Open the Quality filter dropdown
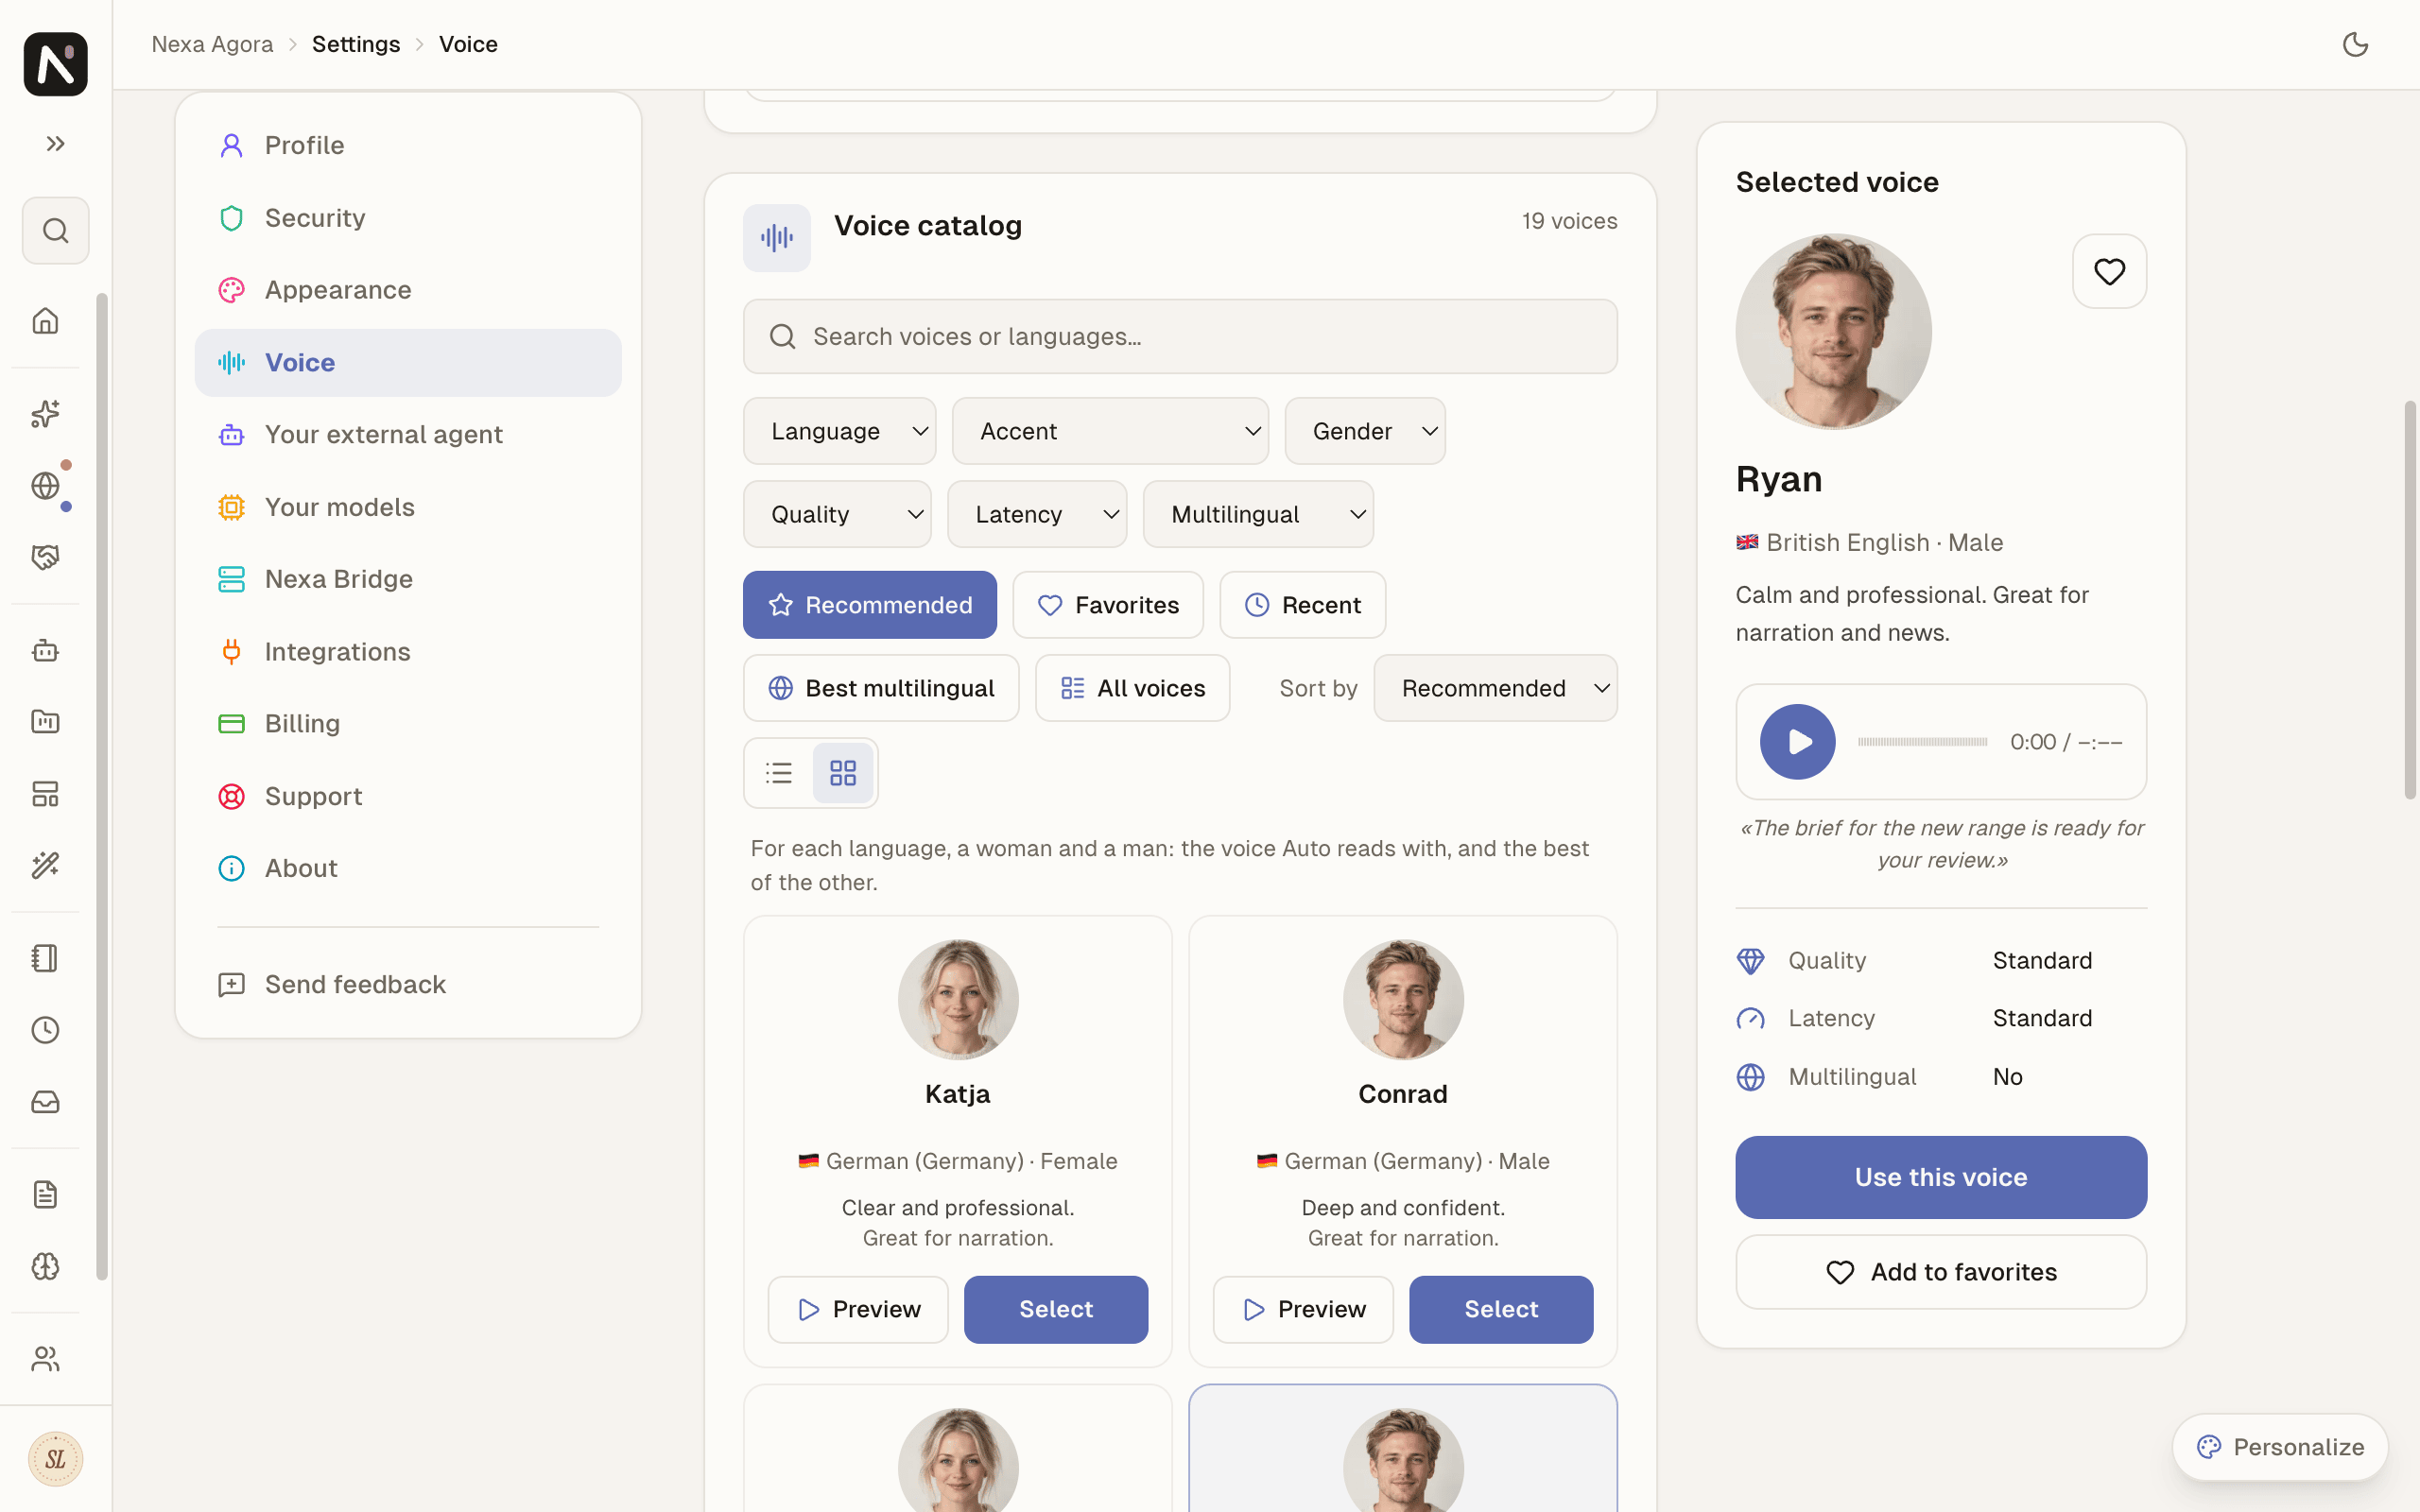Screen dimensions: 2420x1512 pos(837,514)
